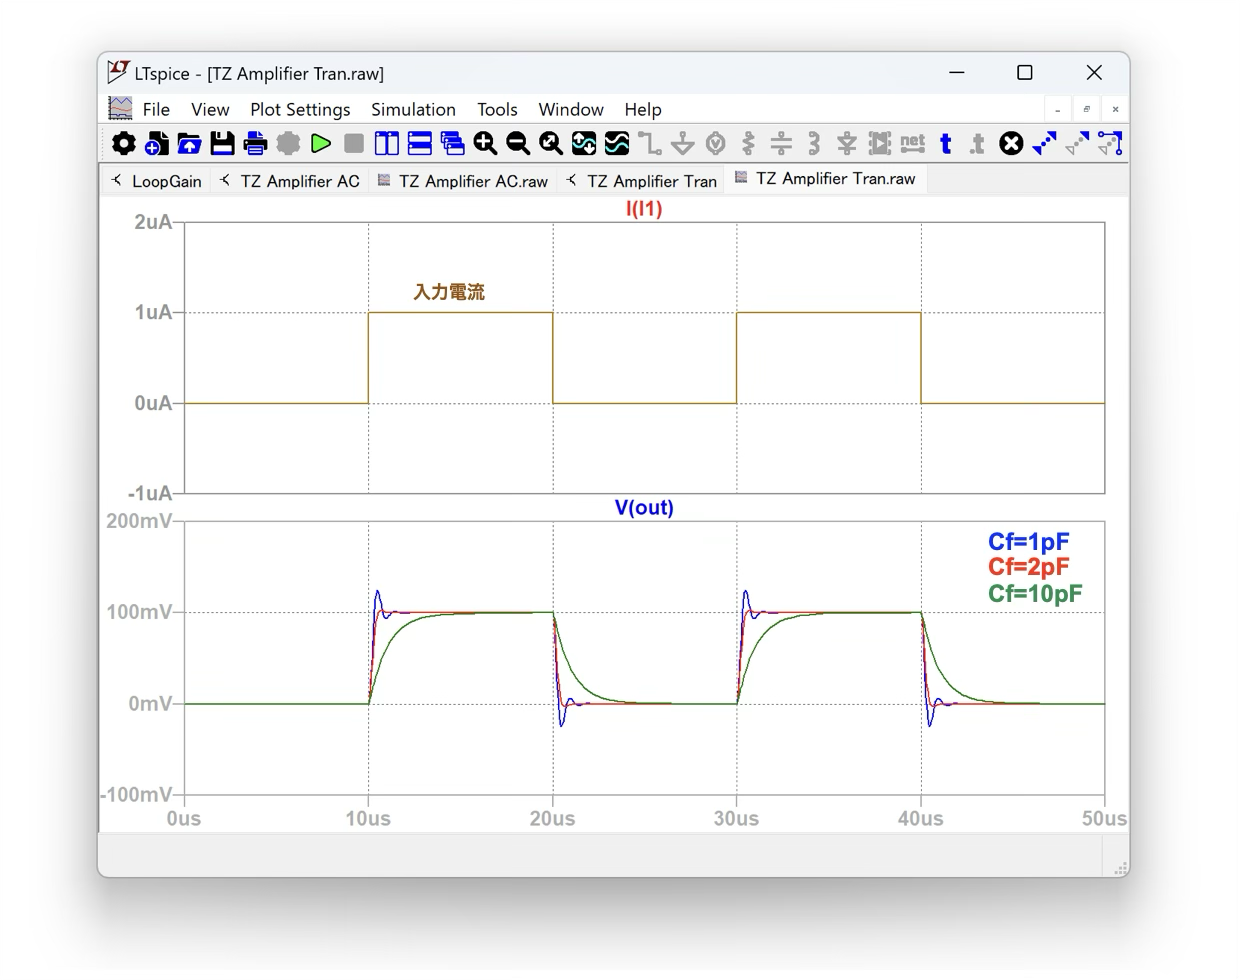Click the grayed dotted-line triangles icon
Image resolution: width=1240 pixels, height=980 pixels.
(x=1077, y=144)
